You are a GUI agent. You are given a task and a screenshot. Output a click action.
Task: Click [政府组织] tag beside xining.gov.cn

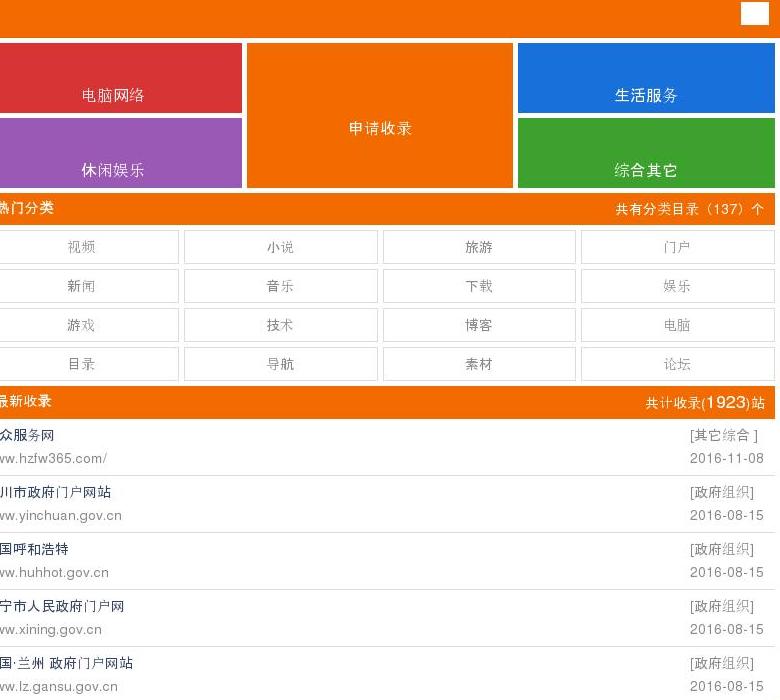click(722, 606)
